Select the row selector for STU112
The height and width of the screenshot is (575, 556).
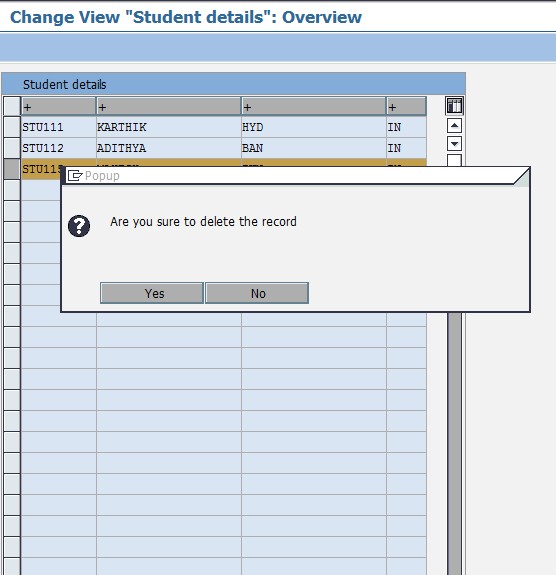coord(12,148)
